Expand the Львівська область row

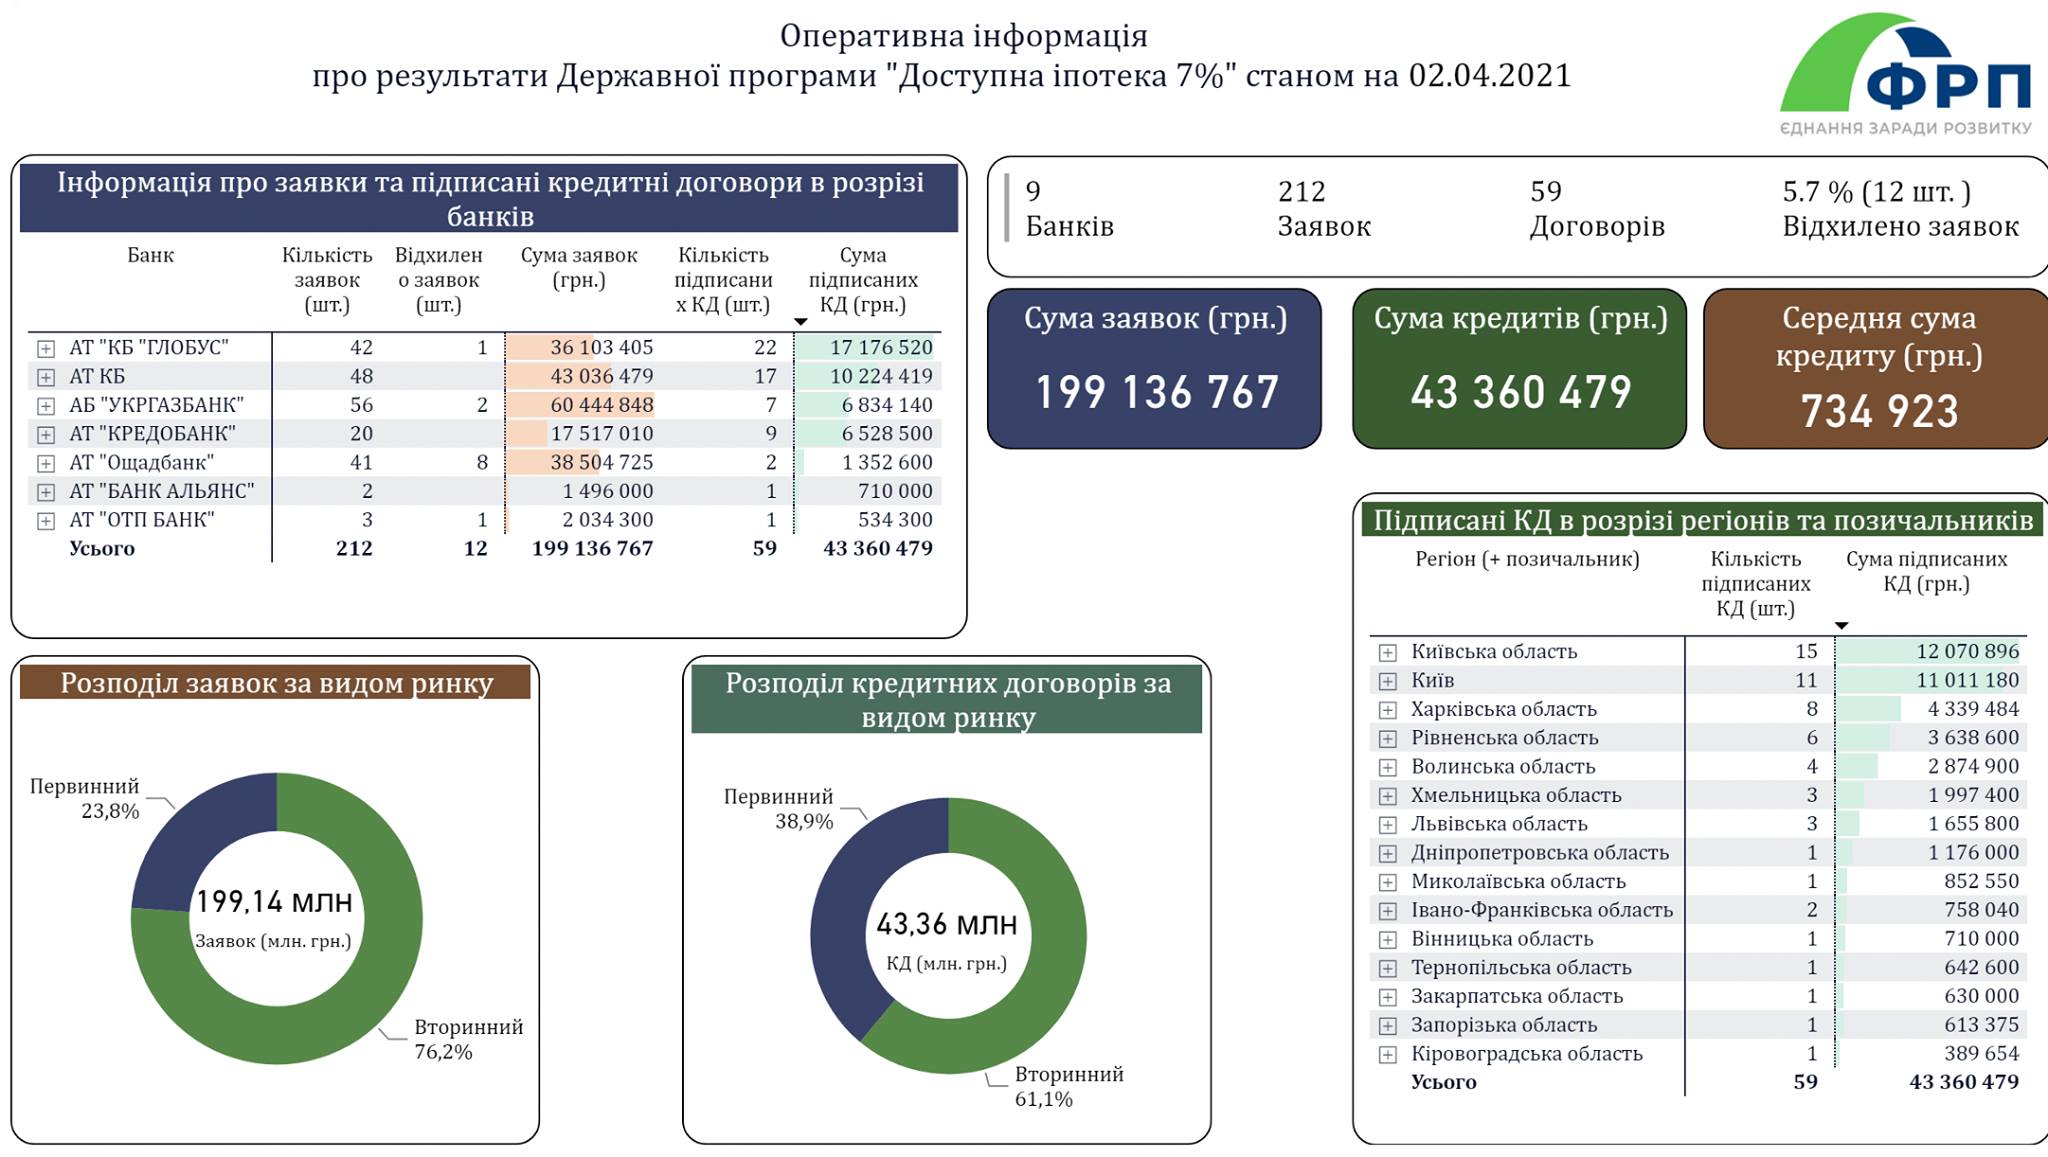pyautogui.click(x=1387, y=825)
